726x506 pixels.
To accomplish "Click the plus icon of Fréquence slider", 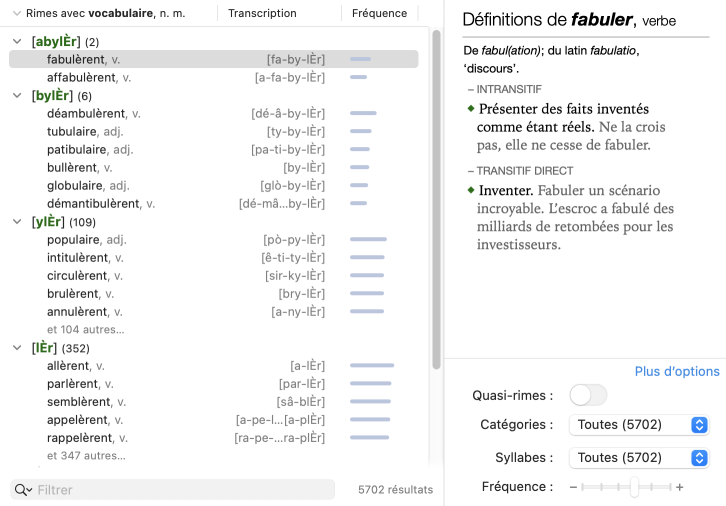I will [680, 487].
